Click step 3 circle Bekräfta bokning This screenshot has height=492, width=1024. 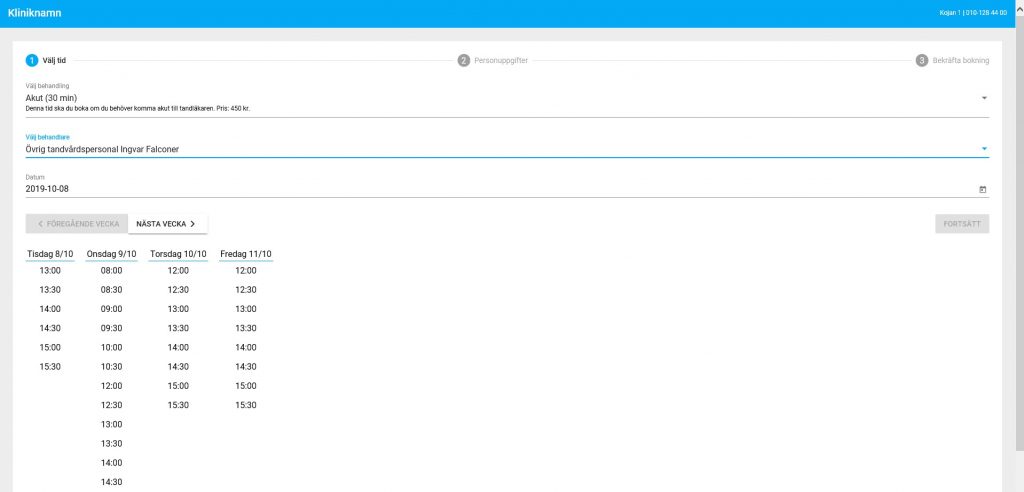point(921,61)
